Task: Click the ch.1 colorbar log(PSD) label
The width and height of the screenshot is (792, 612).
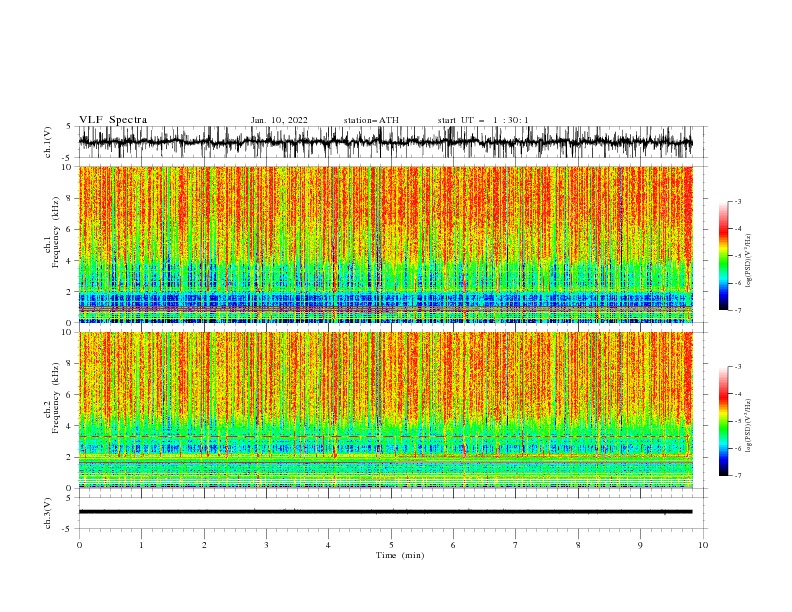Action: (x=748, y=261)
